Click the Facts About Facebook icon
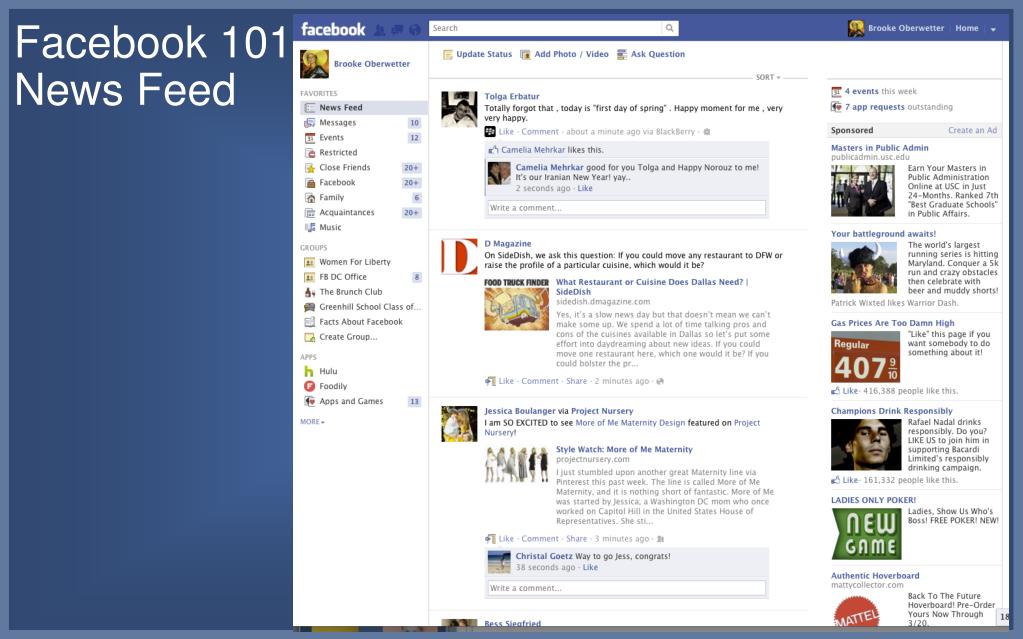 (x=310, y=322)
